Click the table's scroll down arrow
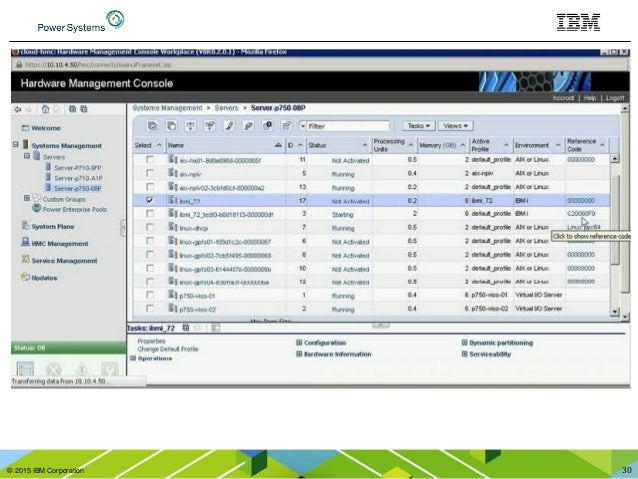This screenshot has height=479, width=638. 614,312
